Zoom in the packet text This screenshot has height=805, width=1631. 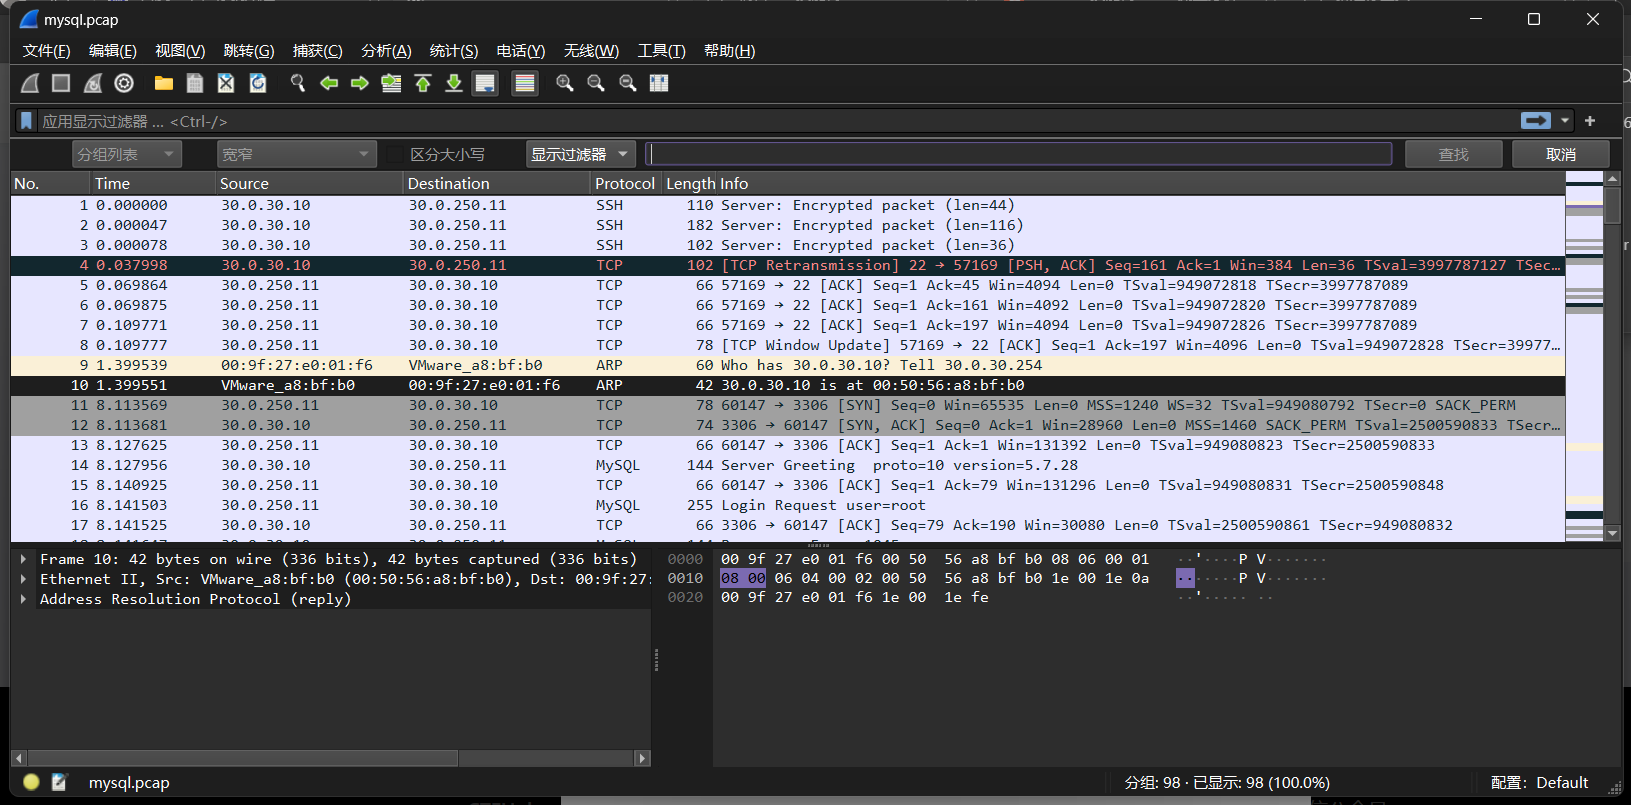coord(565,83)
